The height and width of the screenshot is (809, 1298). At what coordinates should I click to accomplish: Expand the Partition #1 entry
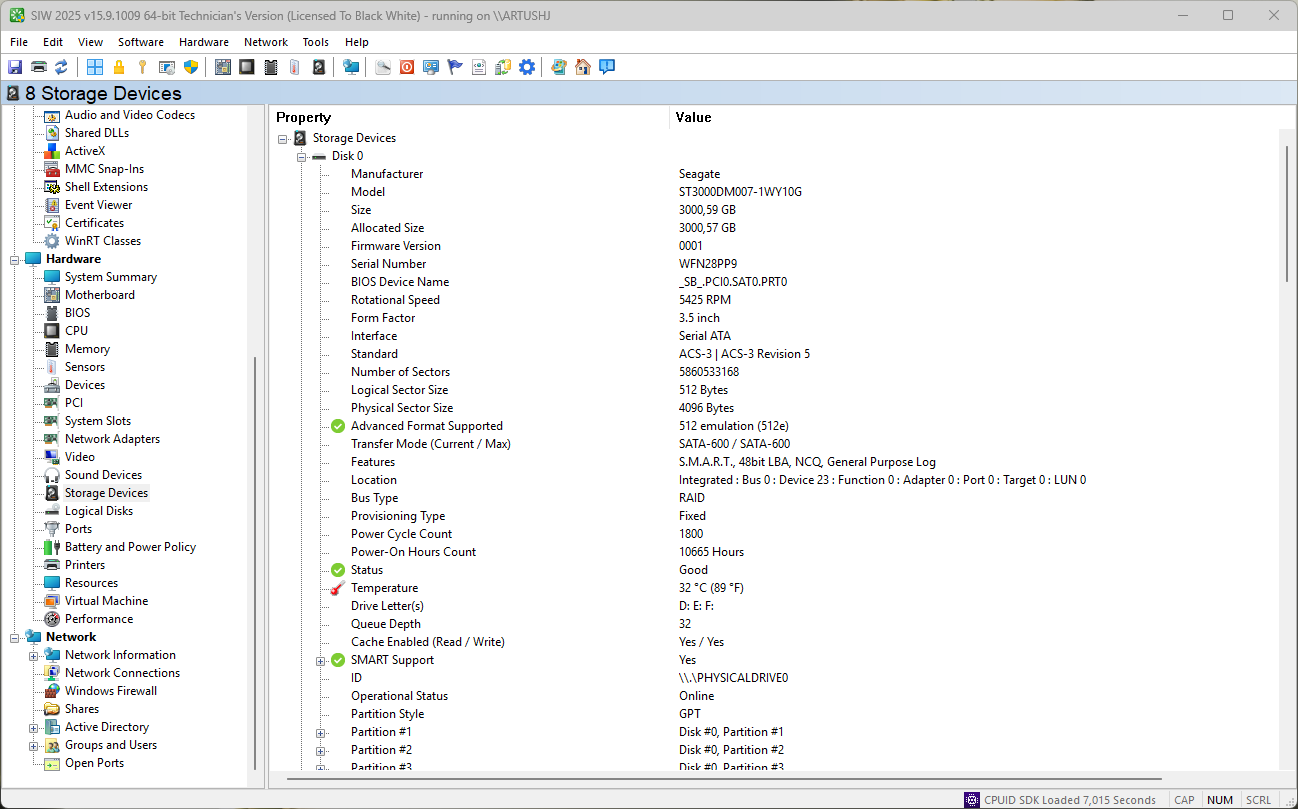(321, 733)
